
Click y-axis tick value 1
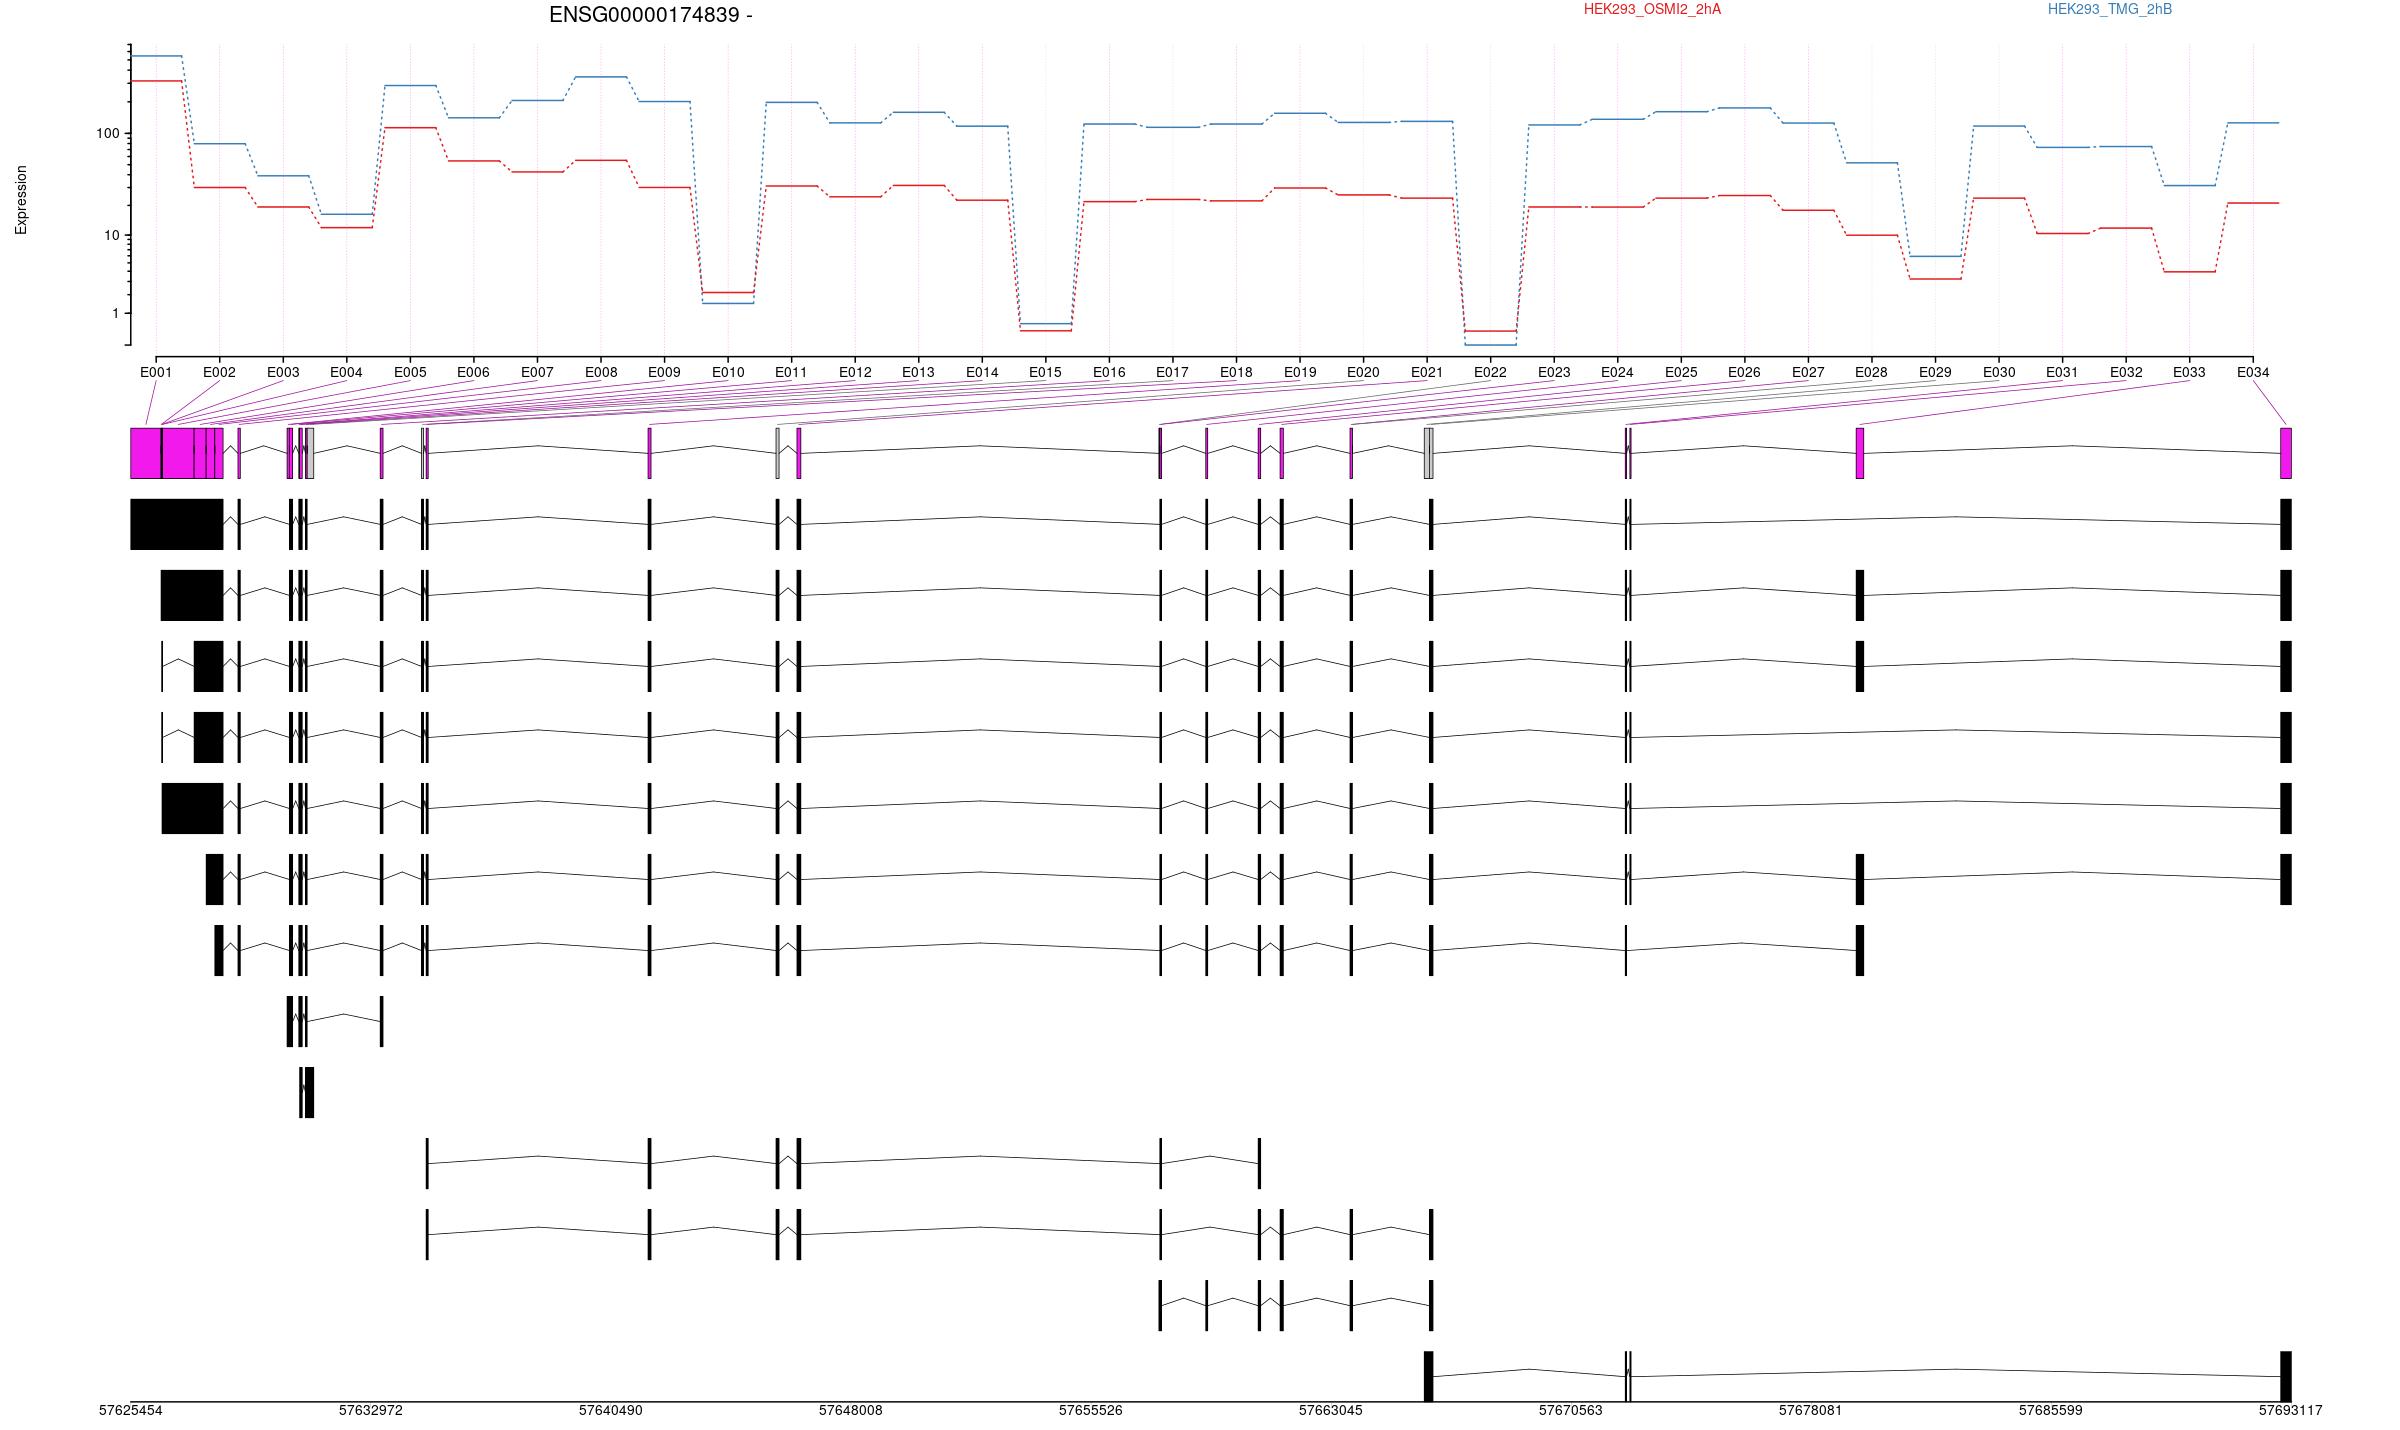pos(116,314)
